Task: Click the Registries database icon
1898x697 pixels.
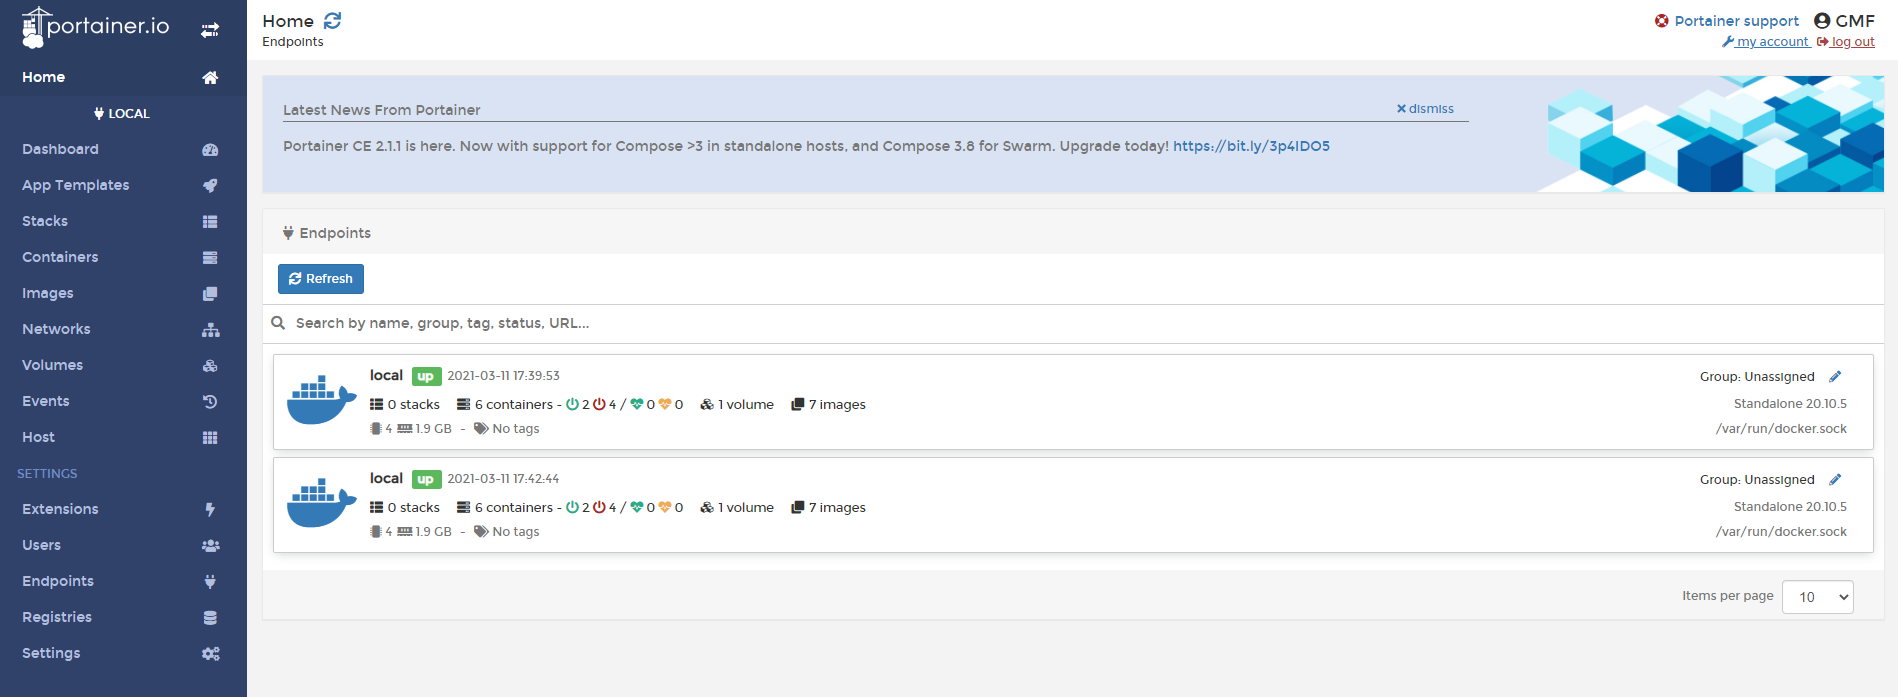Action: [x=210, y=618]
